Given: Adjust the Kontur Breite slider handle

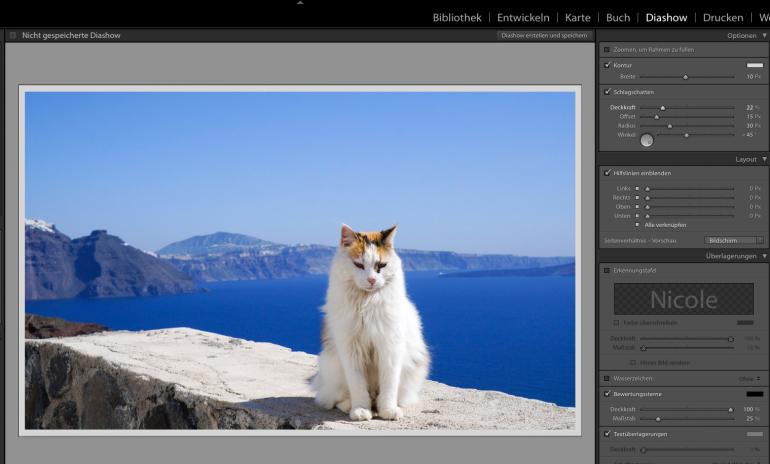Looking at the screenshot, I should pos(686,77).
